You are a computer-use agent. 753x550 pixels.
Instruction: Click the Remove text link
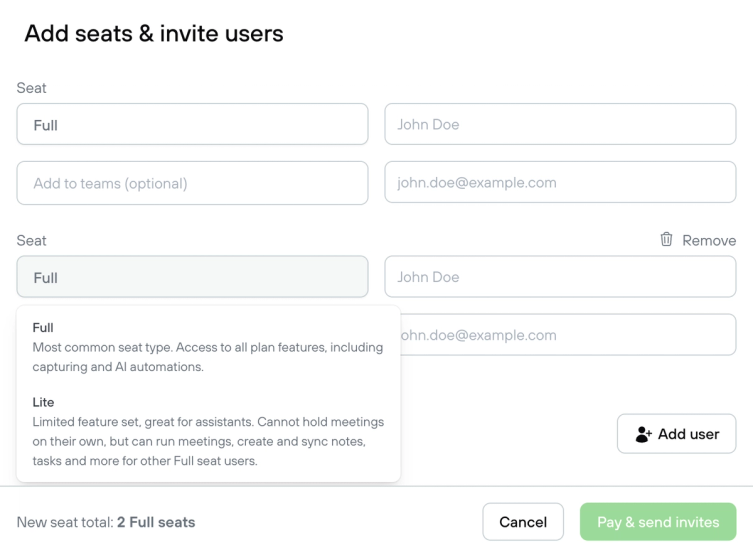pyautogui.click(x=709, y=240)
